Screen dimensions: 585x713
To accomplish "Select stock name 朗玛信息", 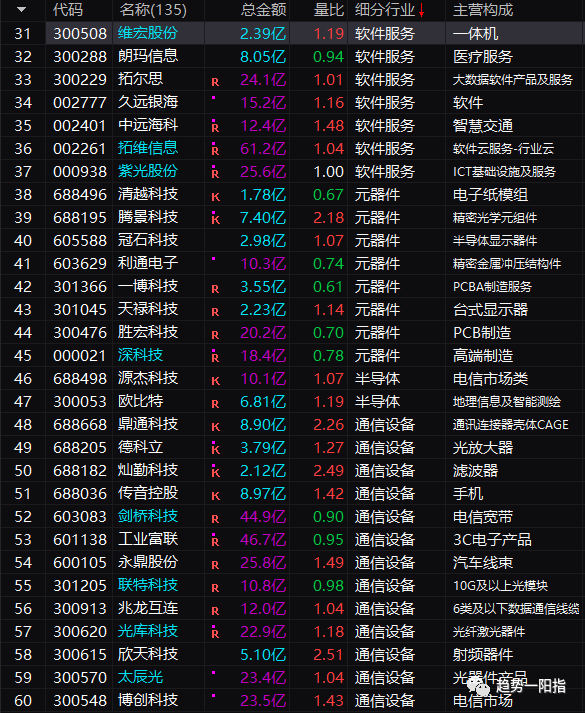I will (148, 56).
